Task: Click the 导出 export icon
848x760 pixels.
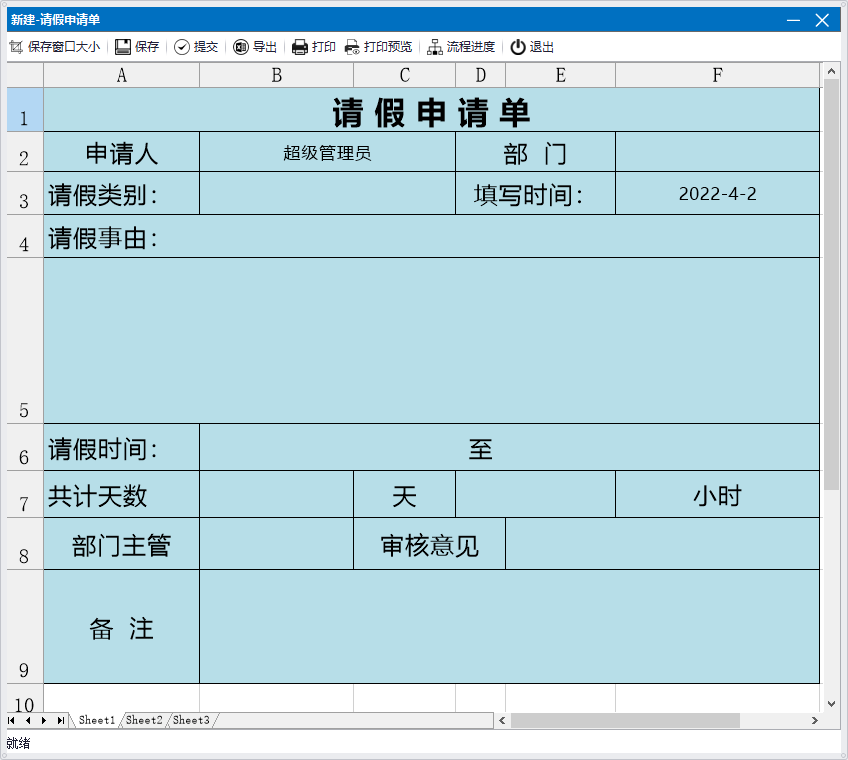Action: 241,47
